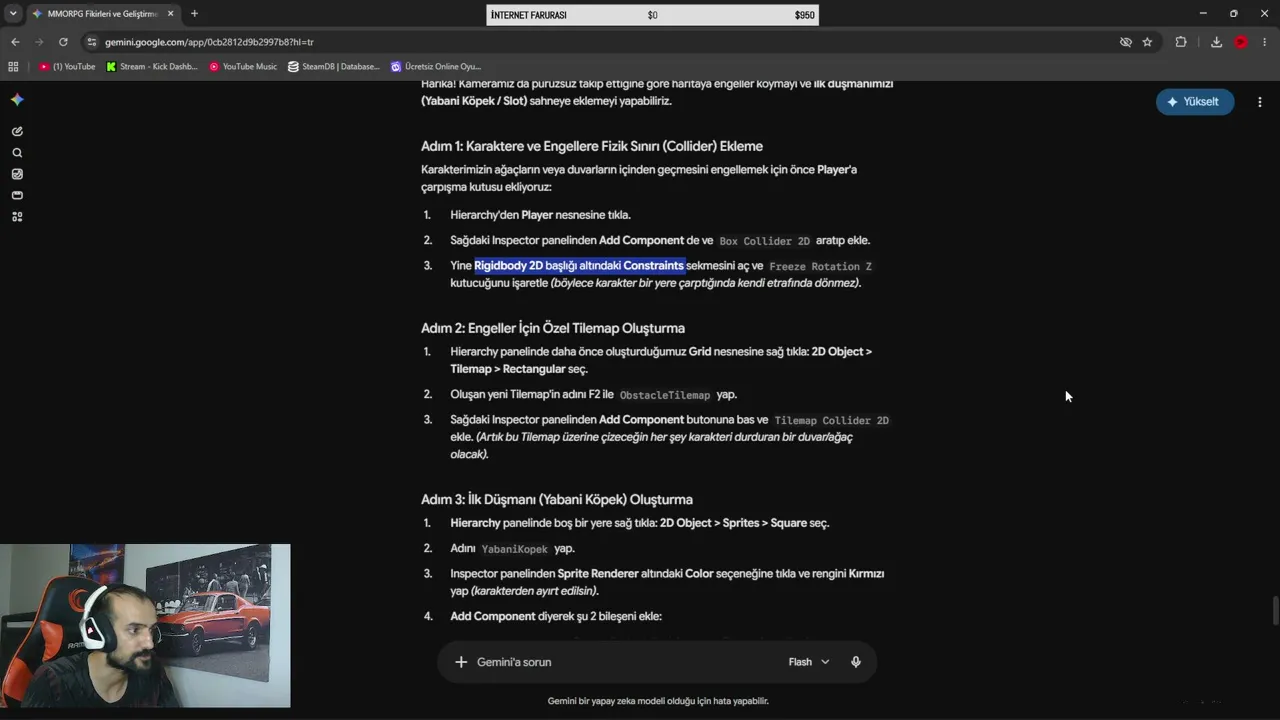Expand the Flash model selector dropdown
The width and height of the screenshot is (1280, 720).
(809, 662)
